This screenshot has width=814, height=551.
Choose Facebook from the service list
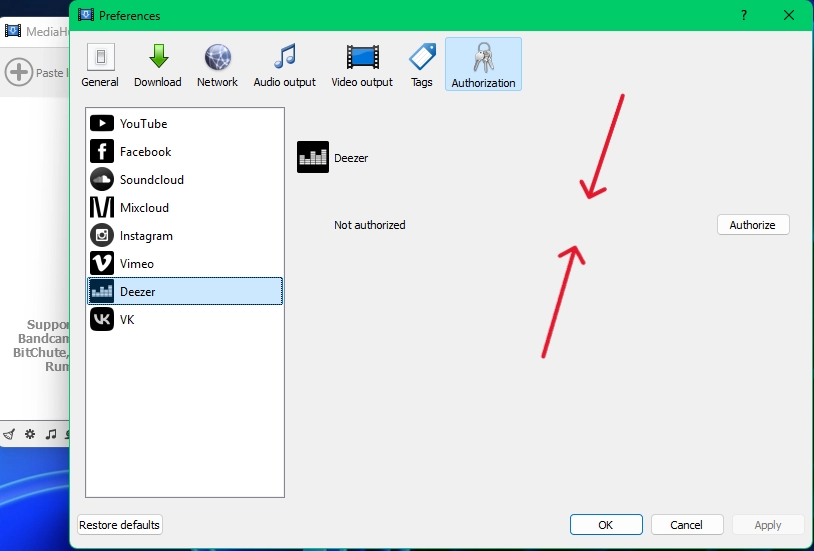(x=145, y=152)
